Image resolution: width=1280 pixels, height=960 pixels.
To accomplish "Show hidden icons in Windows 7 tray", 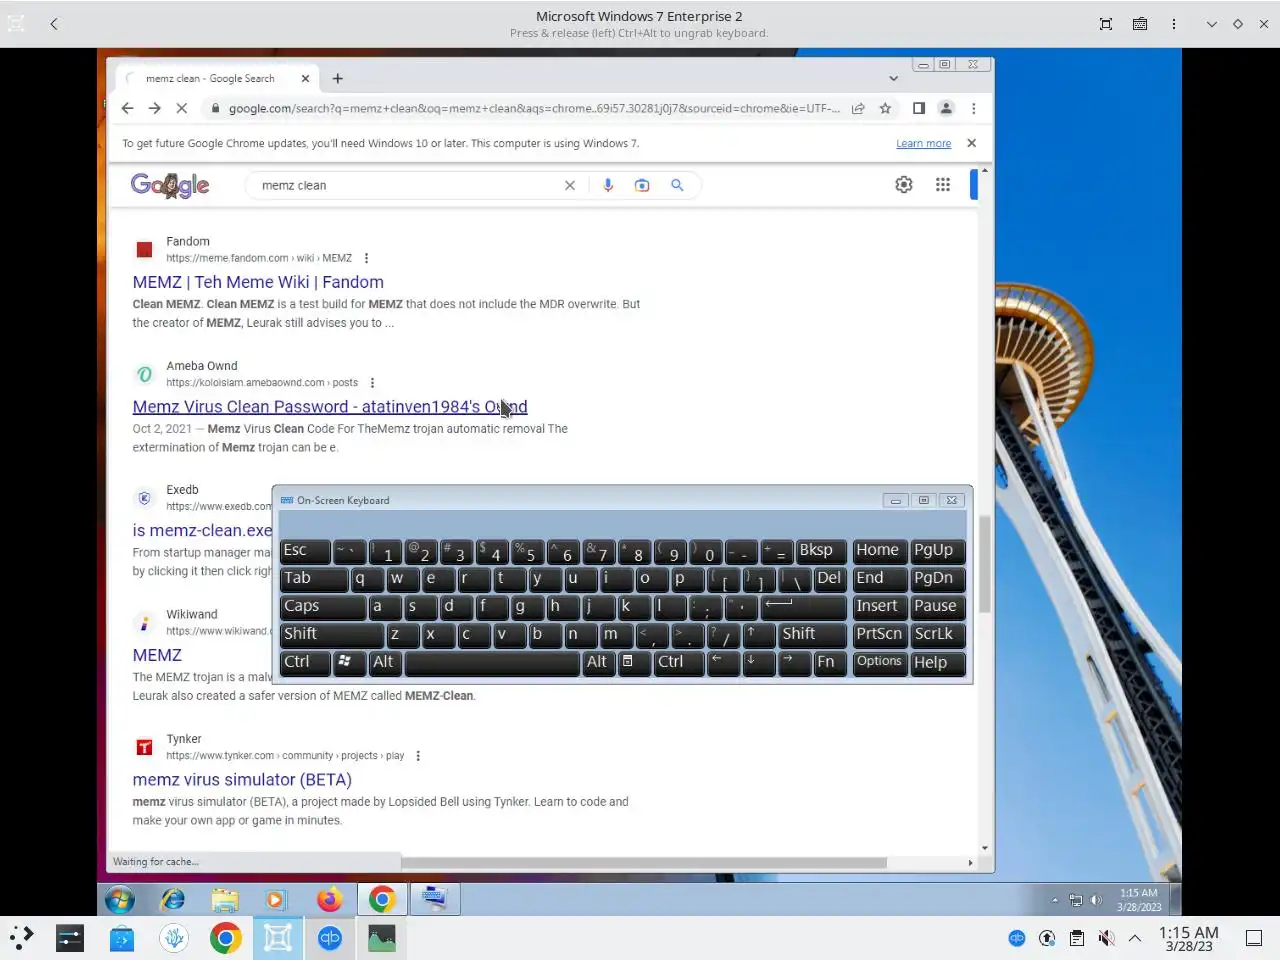I will 1055,900.
